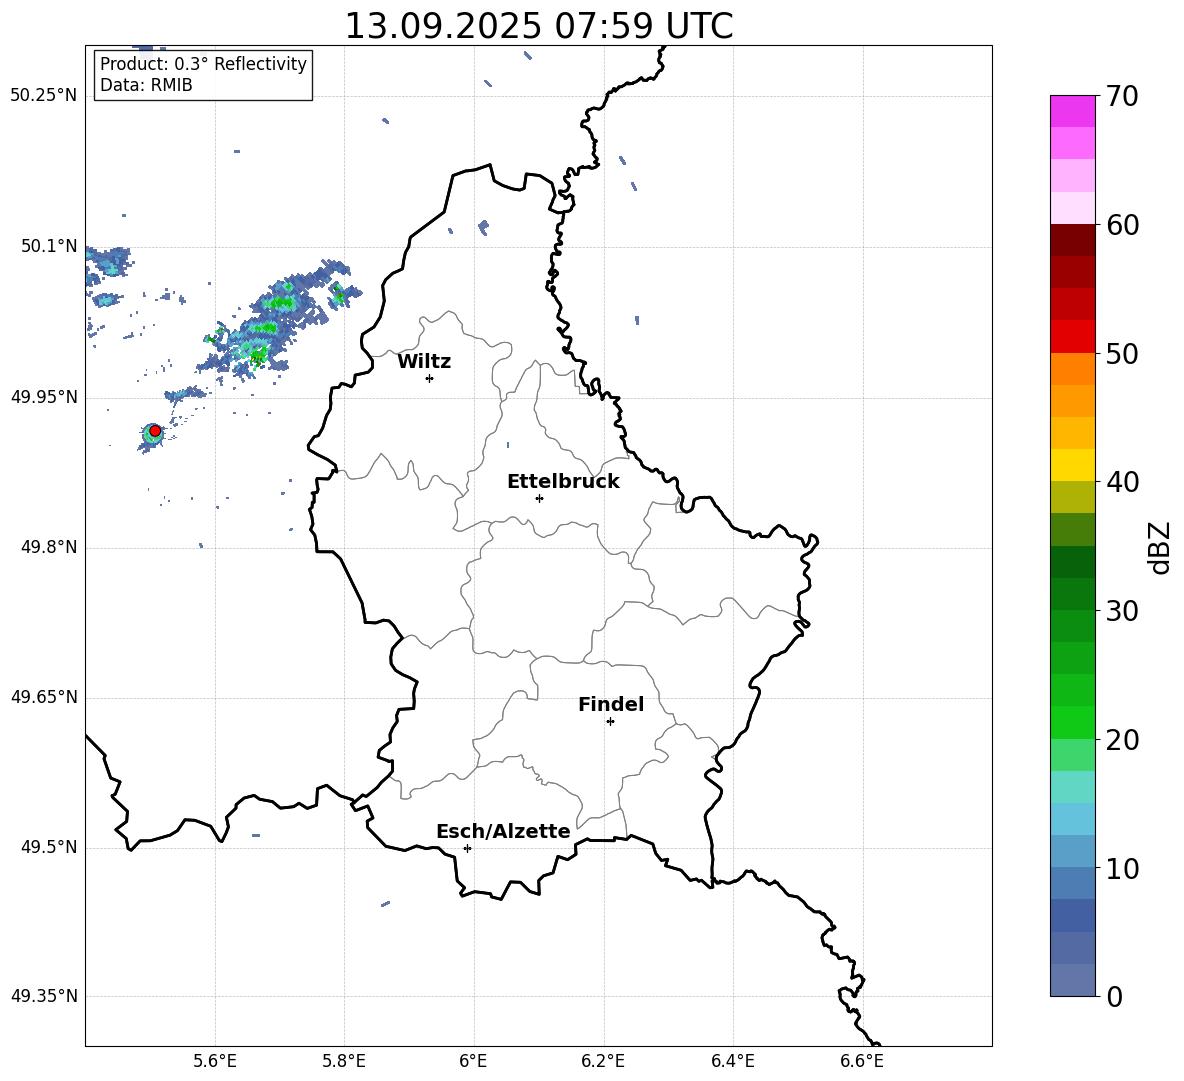1184x1081 pixels.
Task: Click the 6°E longitude label
Action: pos(473,1061)
